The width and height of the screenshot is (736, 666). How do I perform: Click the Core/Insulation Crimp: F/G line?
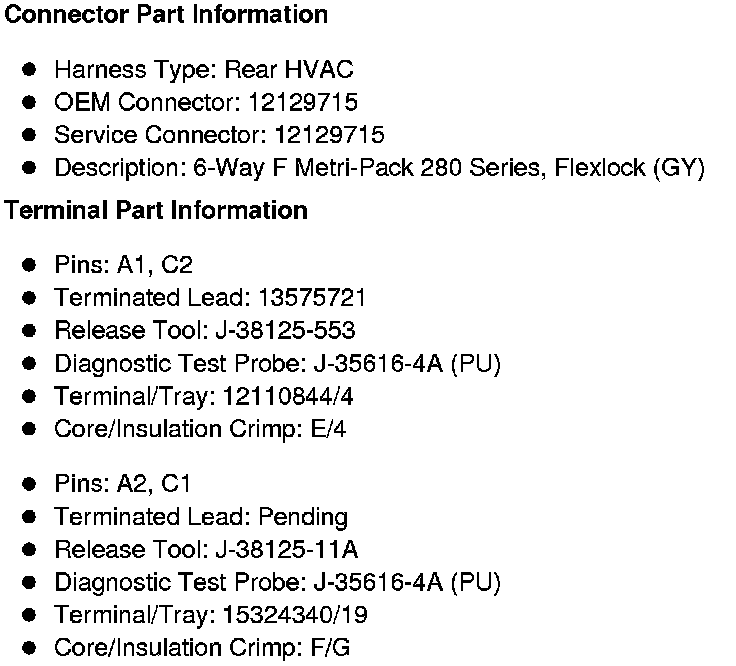pyautogui.click(x=202, y=647)
